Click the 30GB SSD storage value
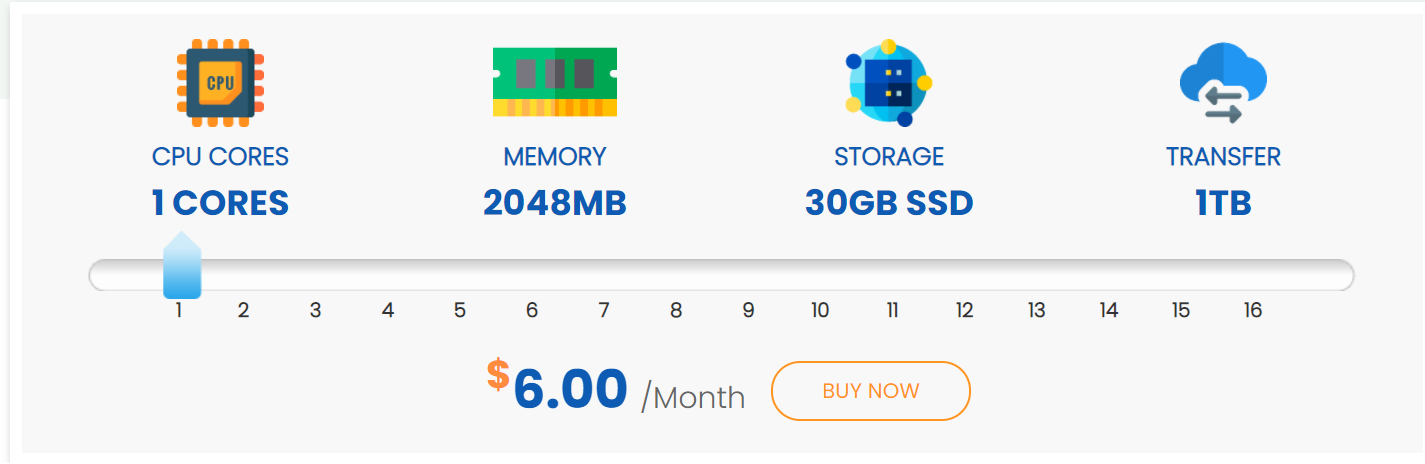Image resolution: width=1425 pixels, height=464 pixels. (889, 203)
